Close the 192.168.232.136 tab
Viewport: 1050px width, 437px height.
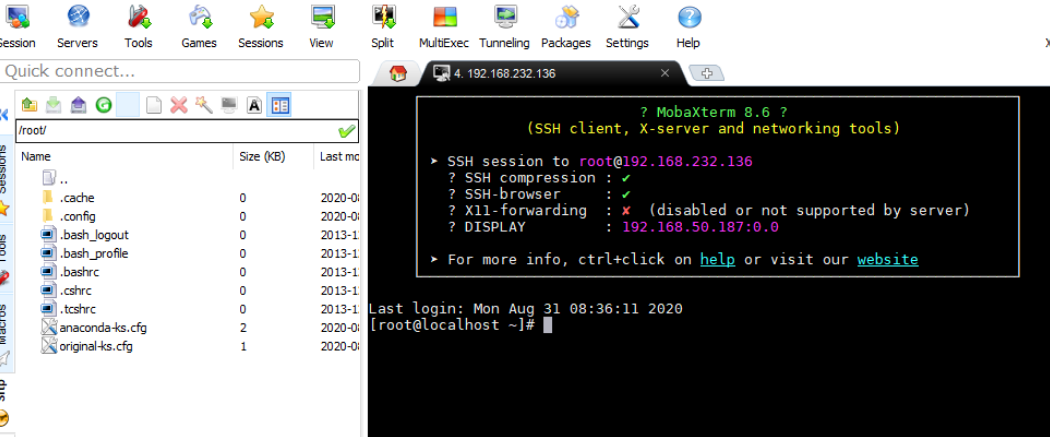(x=664, y=73)
